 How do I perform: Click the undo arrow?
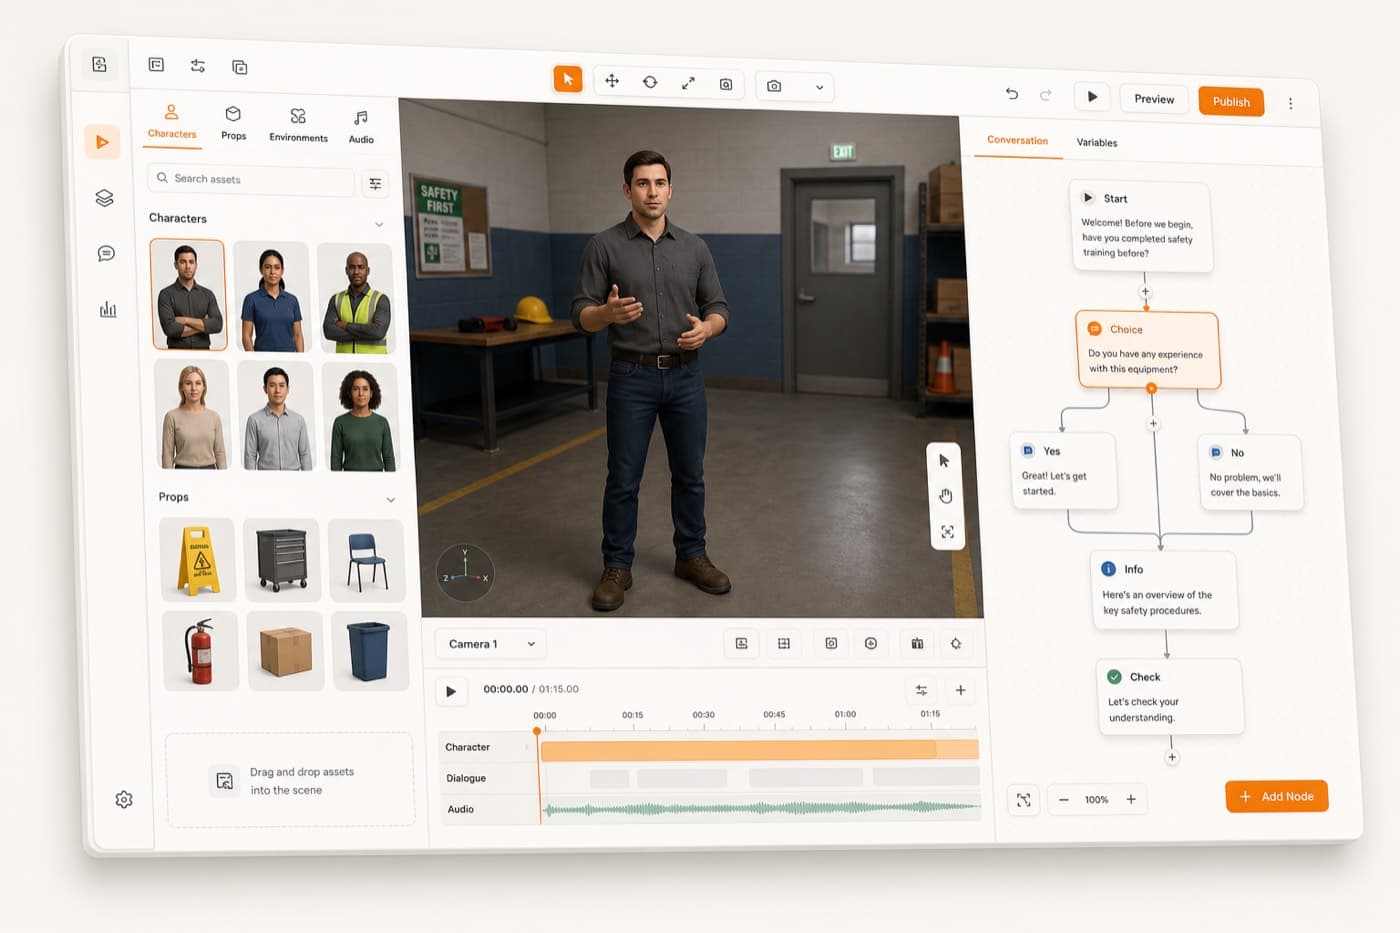pyautogui.click(x=1012, y=94)
